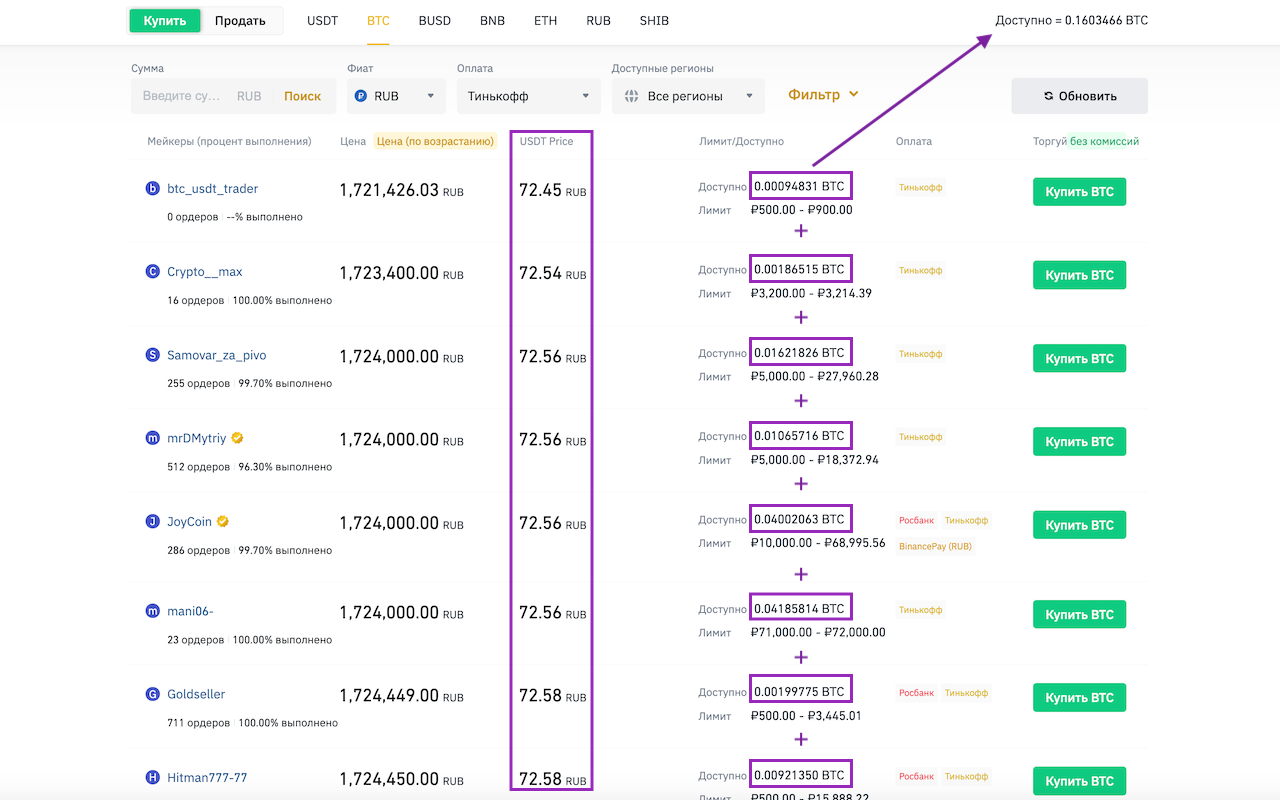Switch to the BUSD tab
Image resolution: width=1280 pixels, height=800 pixels.
[x=435, y=20]
